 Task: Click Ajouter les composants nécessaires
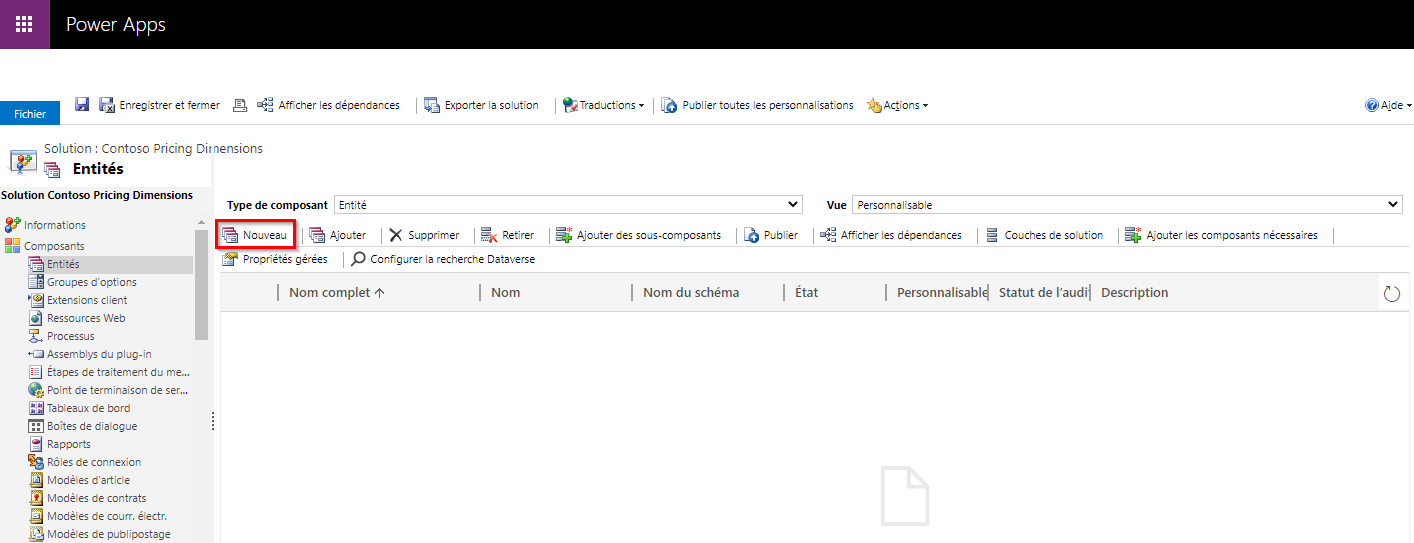pyautogui.click(x=1221, y=235)
